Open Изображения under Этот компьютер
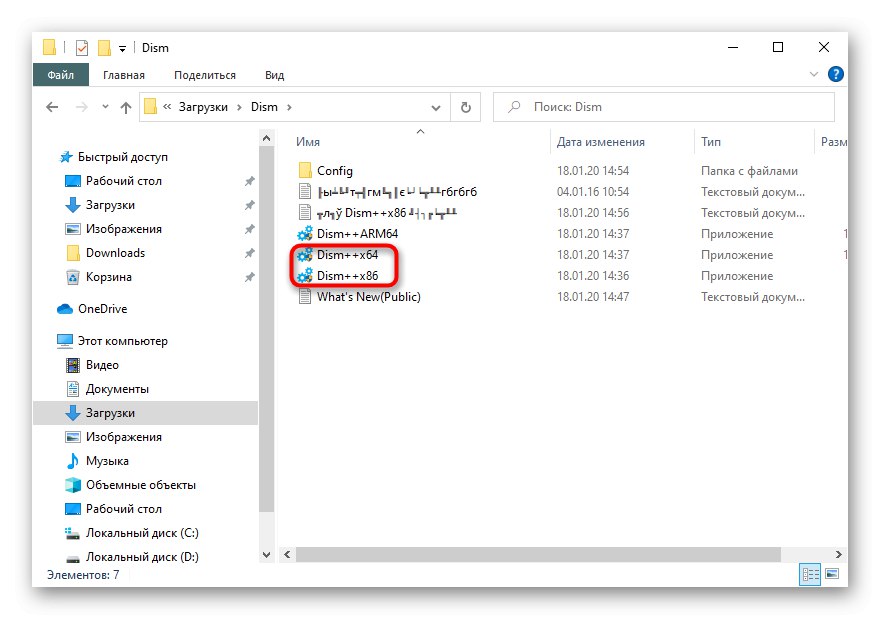The image size is (880, 619). tap(123, 437)
